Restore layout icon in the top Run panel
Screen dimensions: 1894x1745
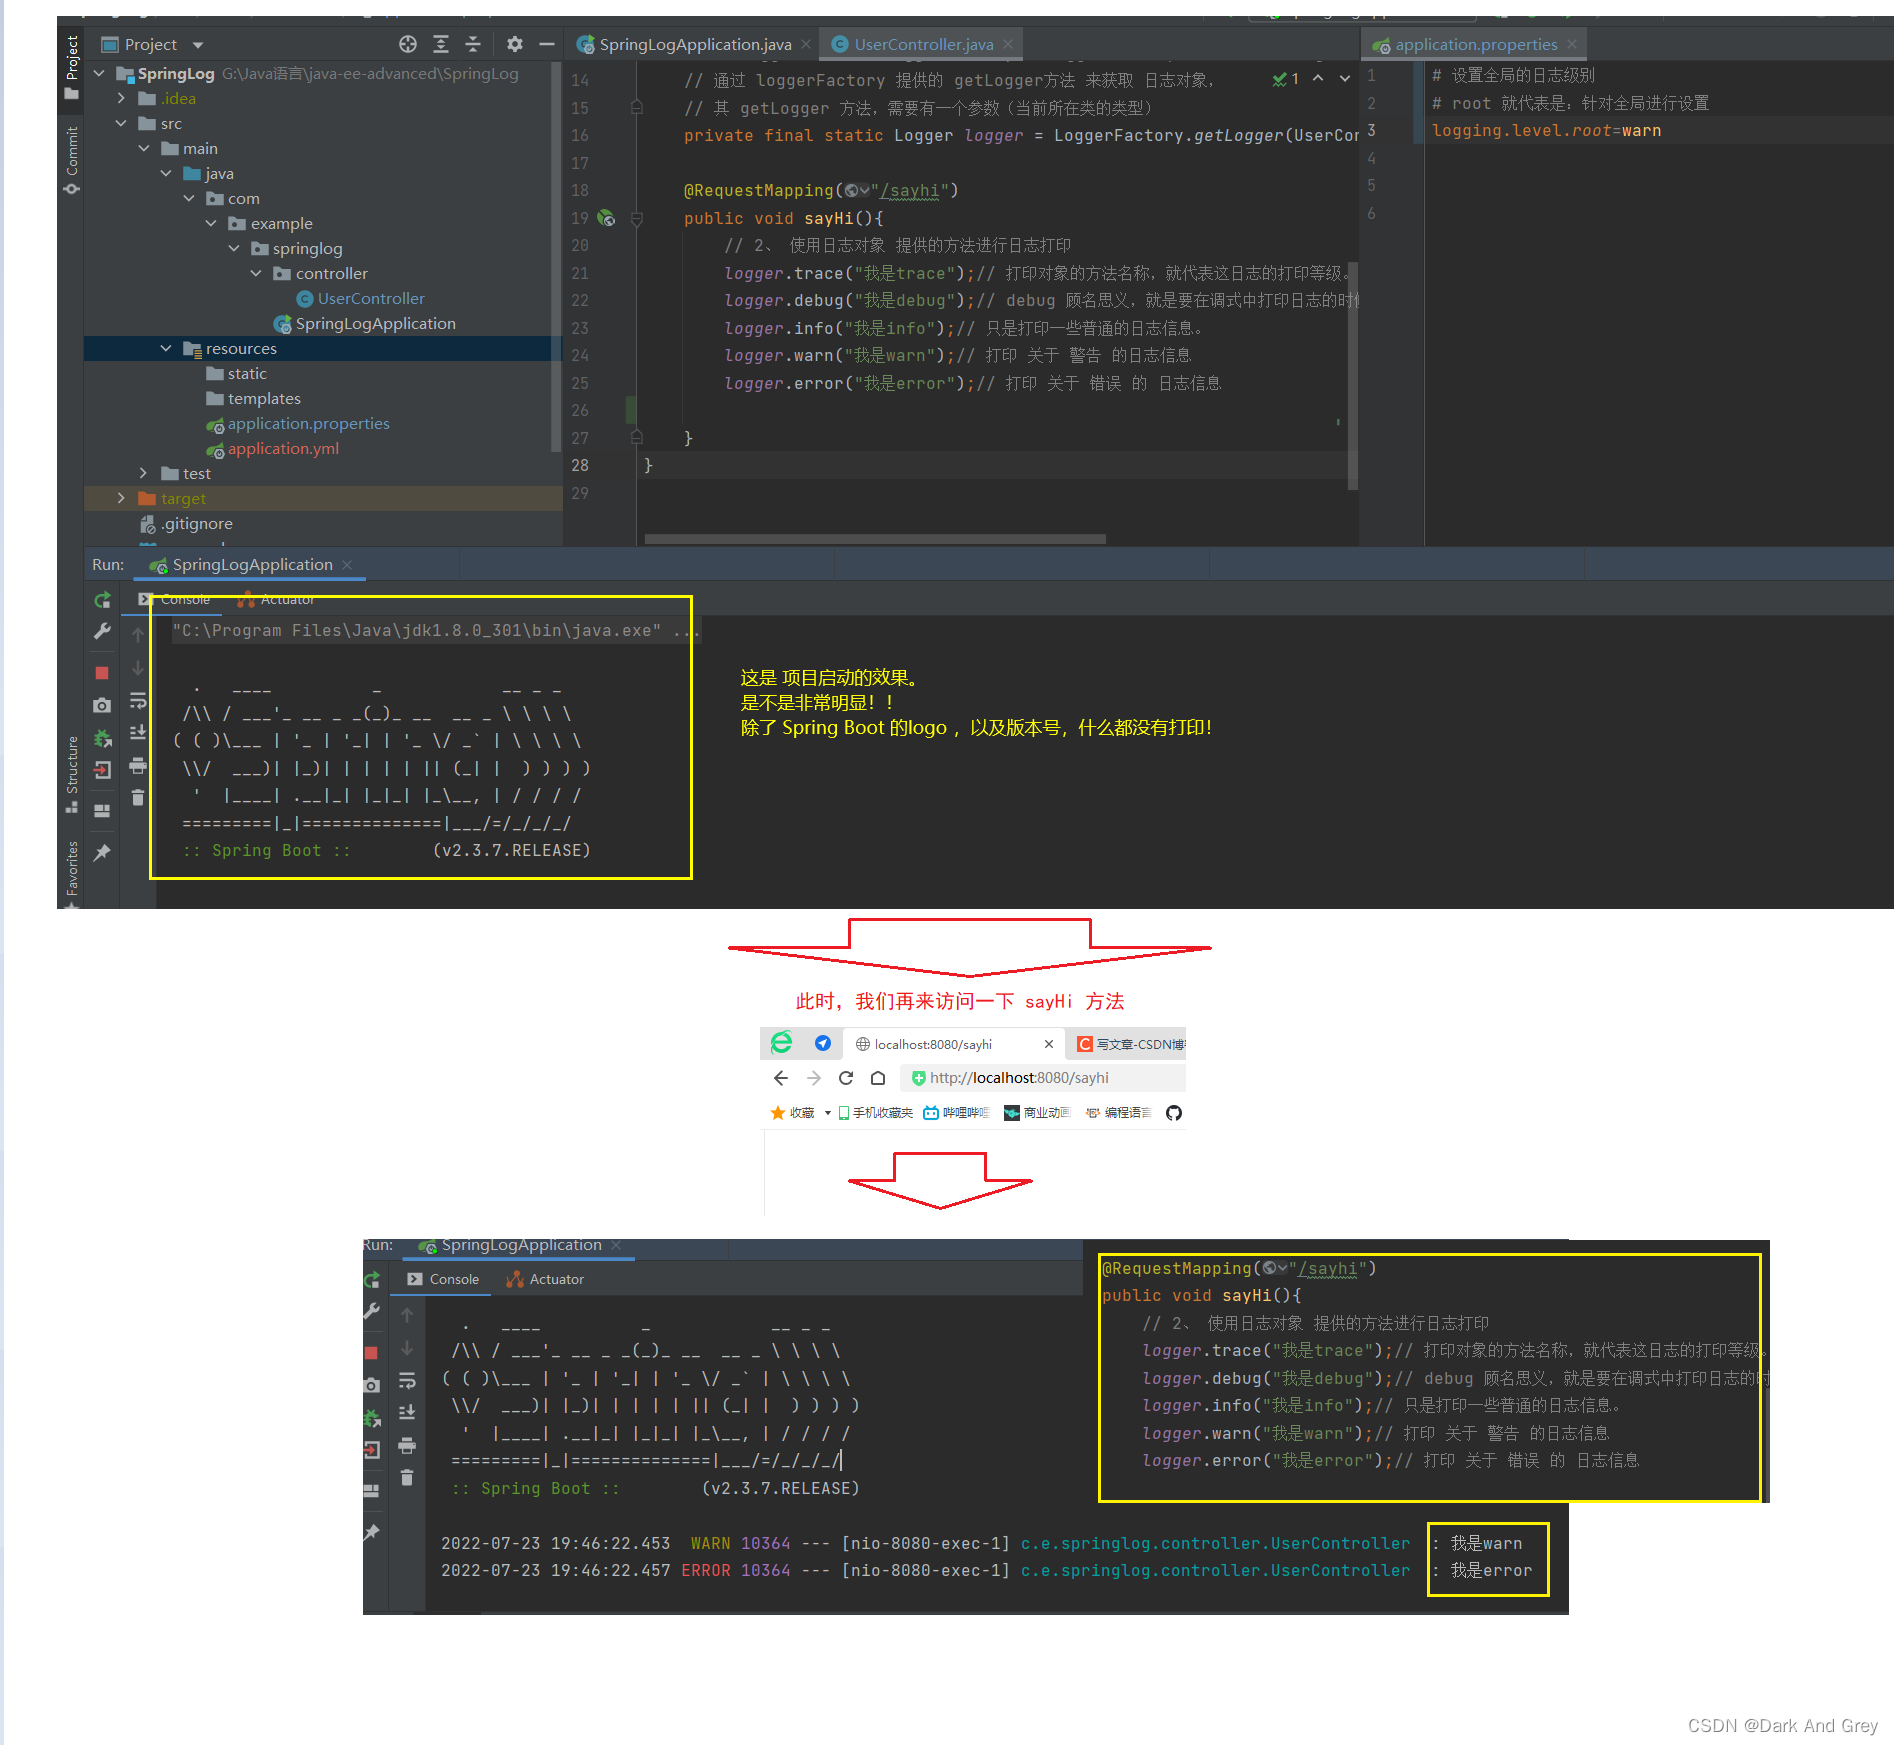[x=102, y=811]
